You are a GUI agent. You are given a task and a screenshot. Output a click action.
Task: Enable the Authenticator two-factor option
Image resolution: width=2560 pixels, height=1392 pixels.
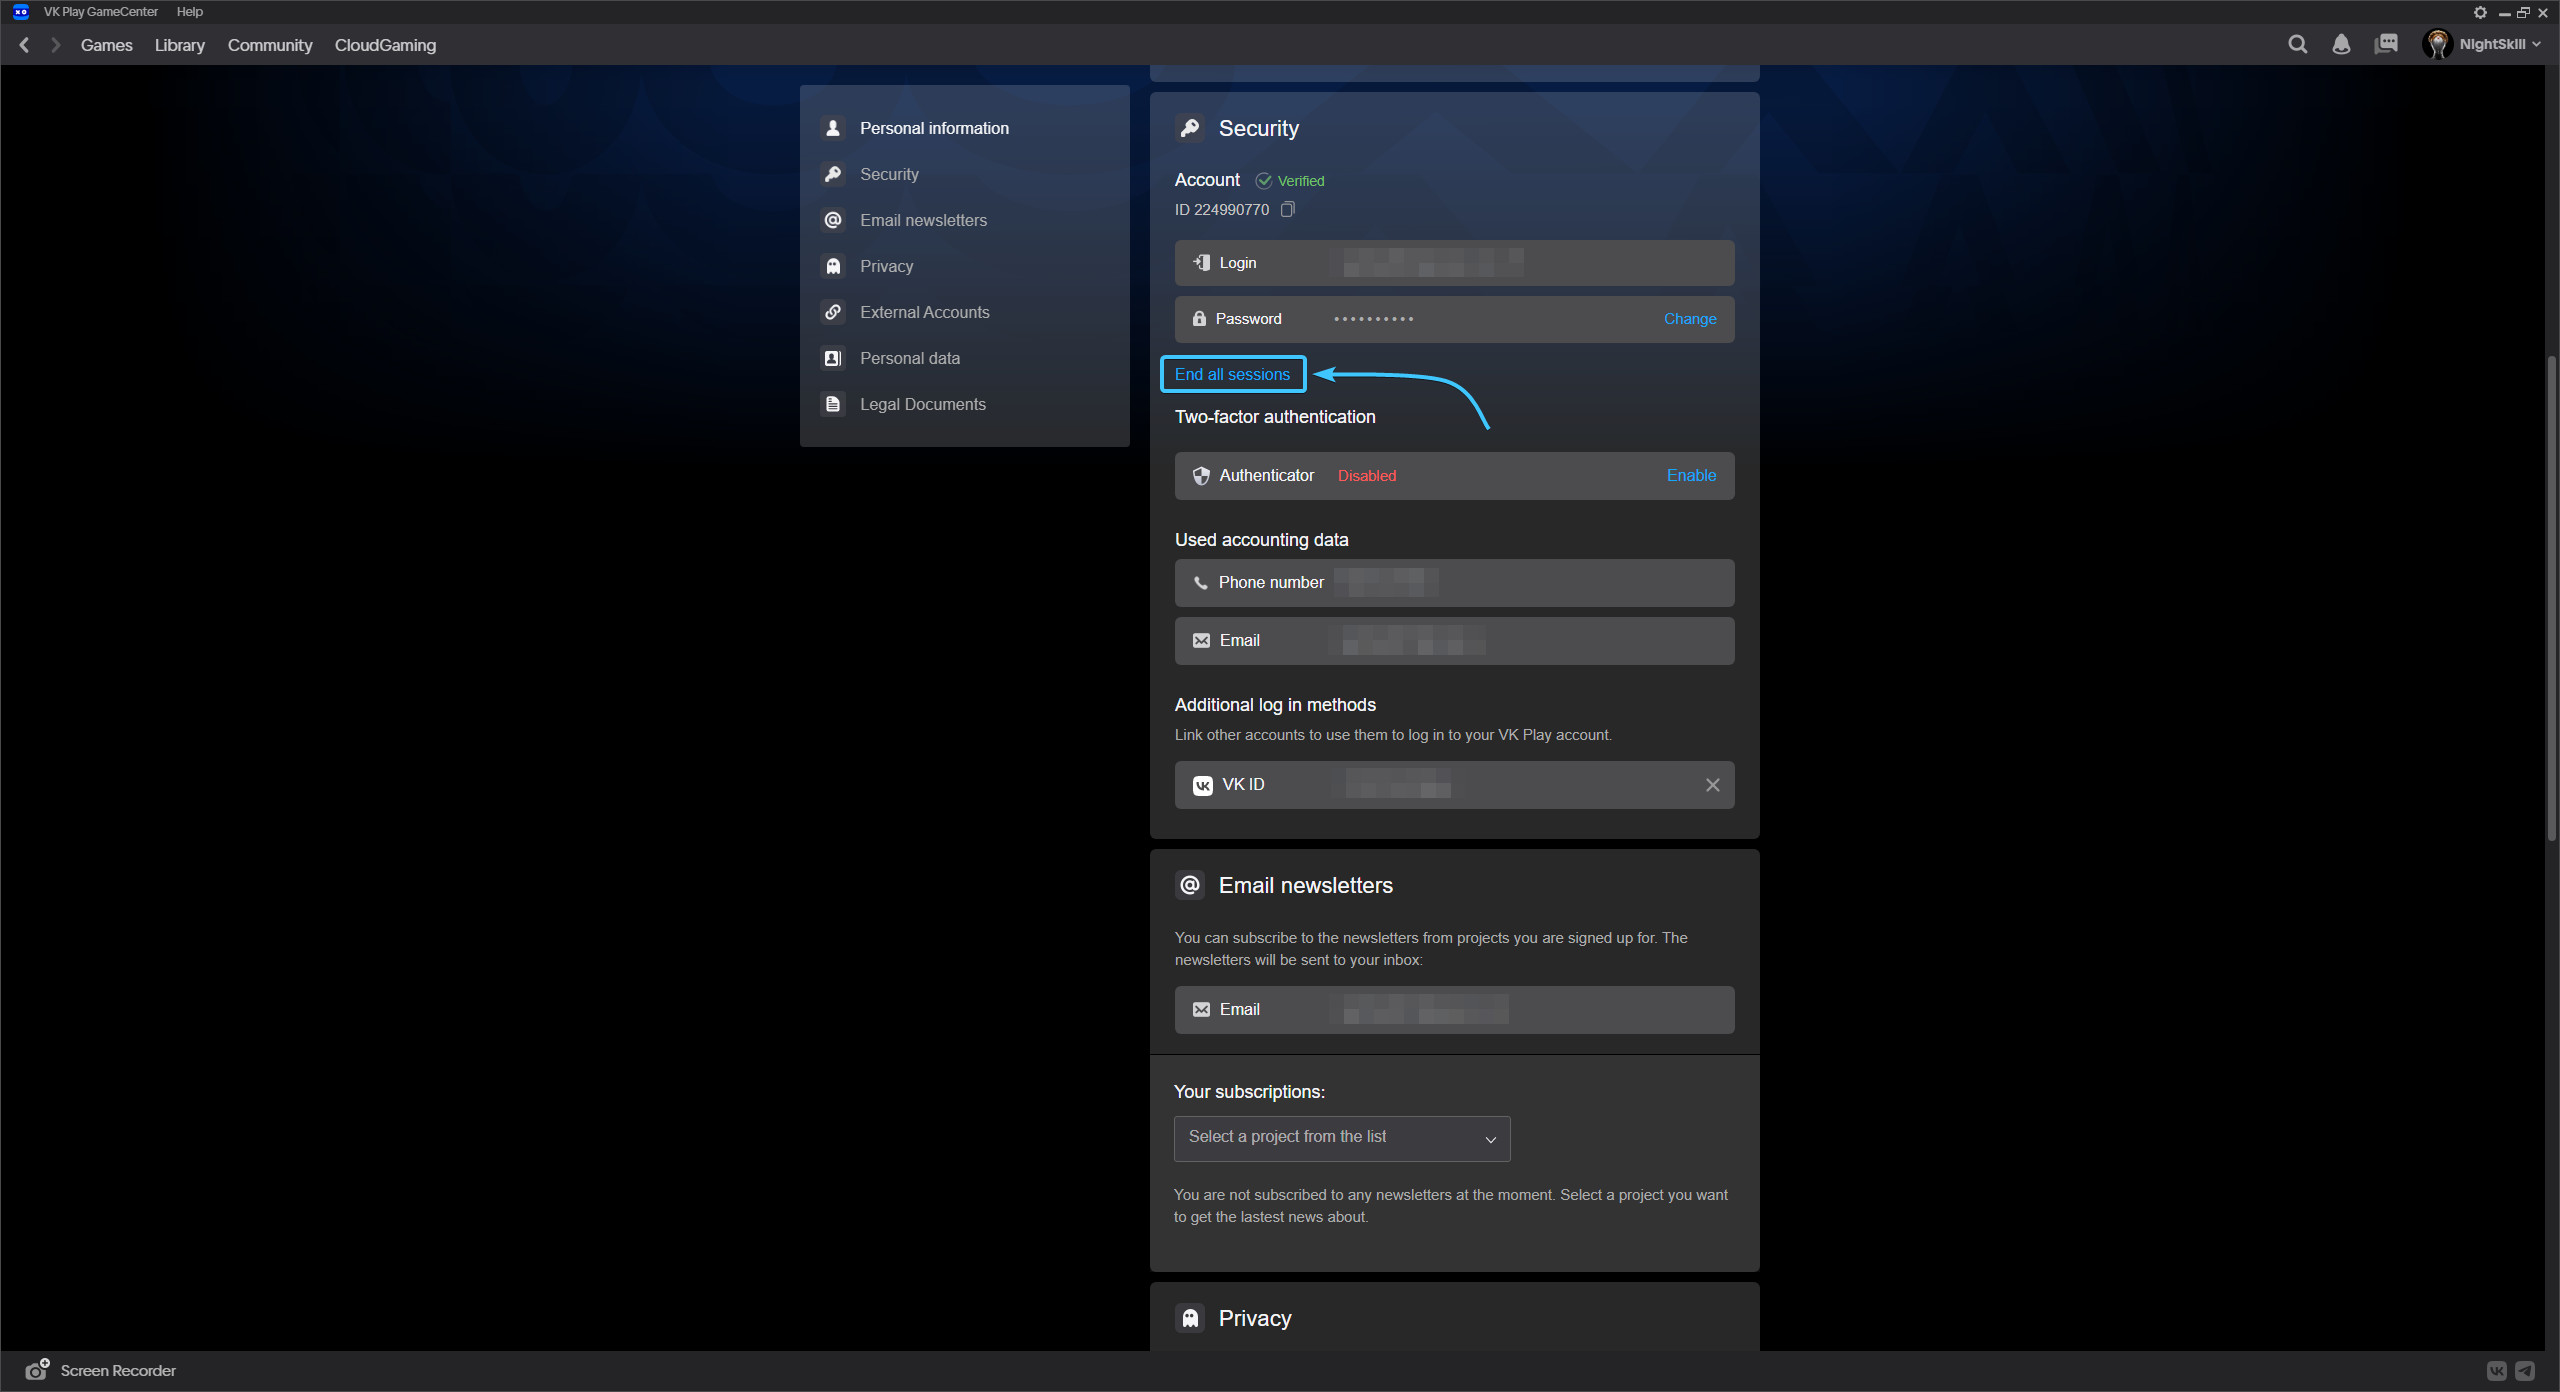click(x=1690, y=476)
